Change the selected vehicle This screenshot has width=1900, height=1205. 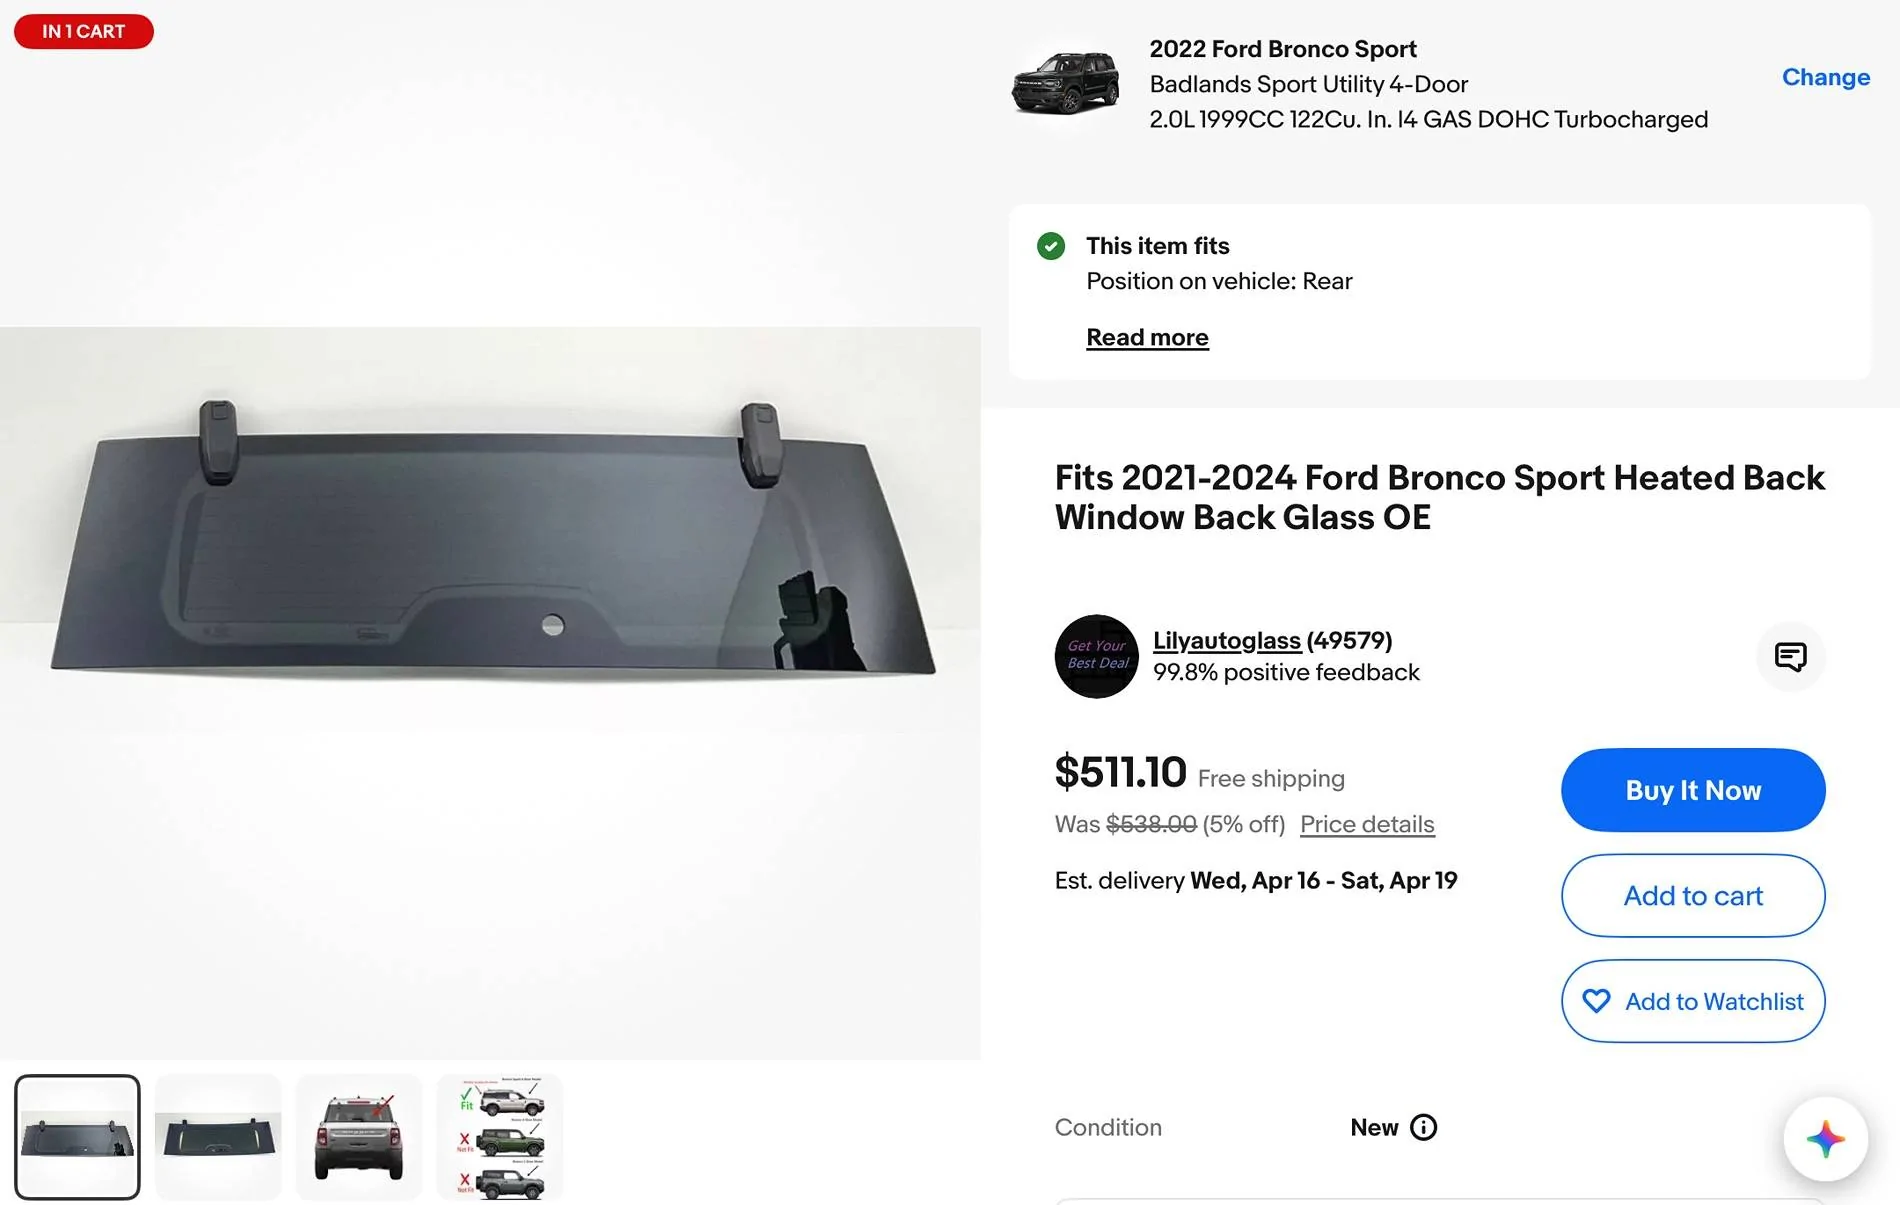(1825, 78)
